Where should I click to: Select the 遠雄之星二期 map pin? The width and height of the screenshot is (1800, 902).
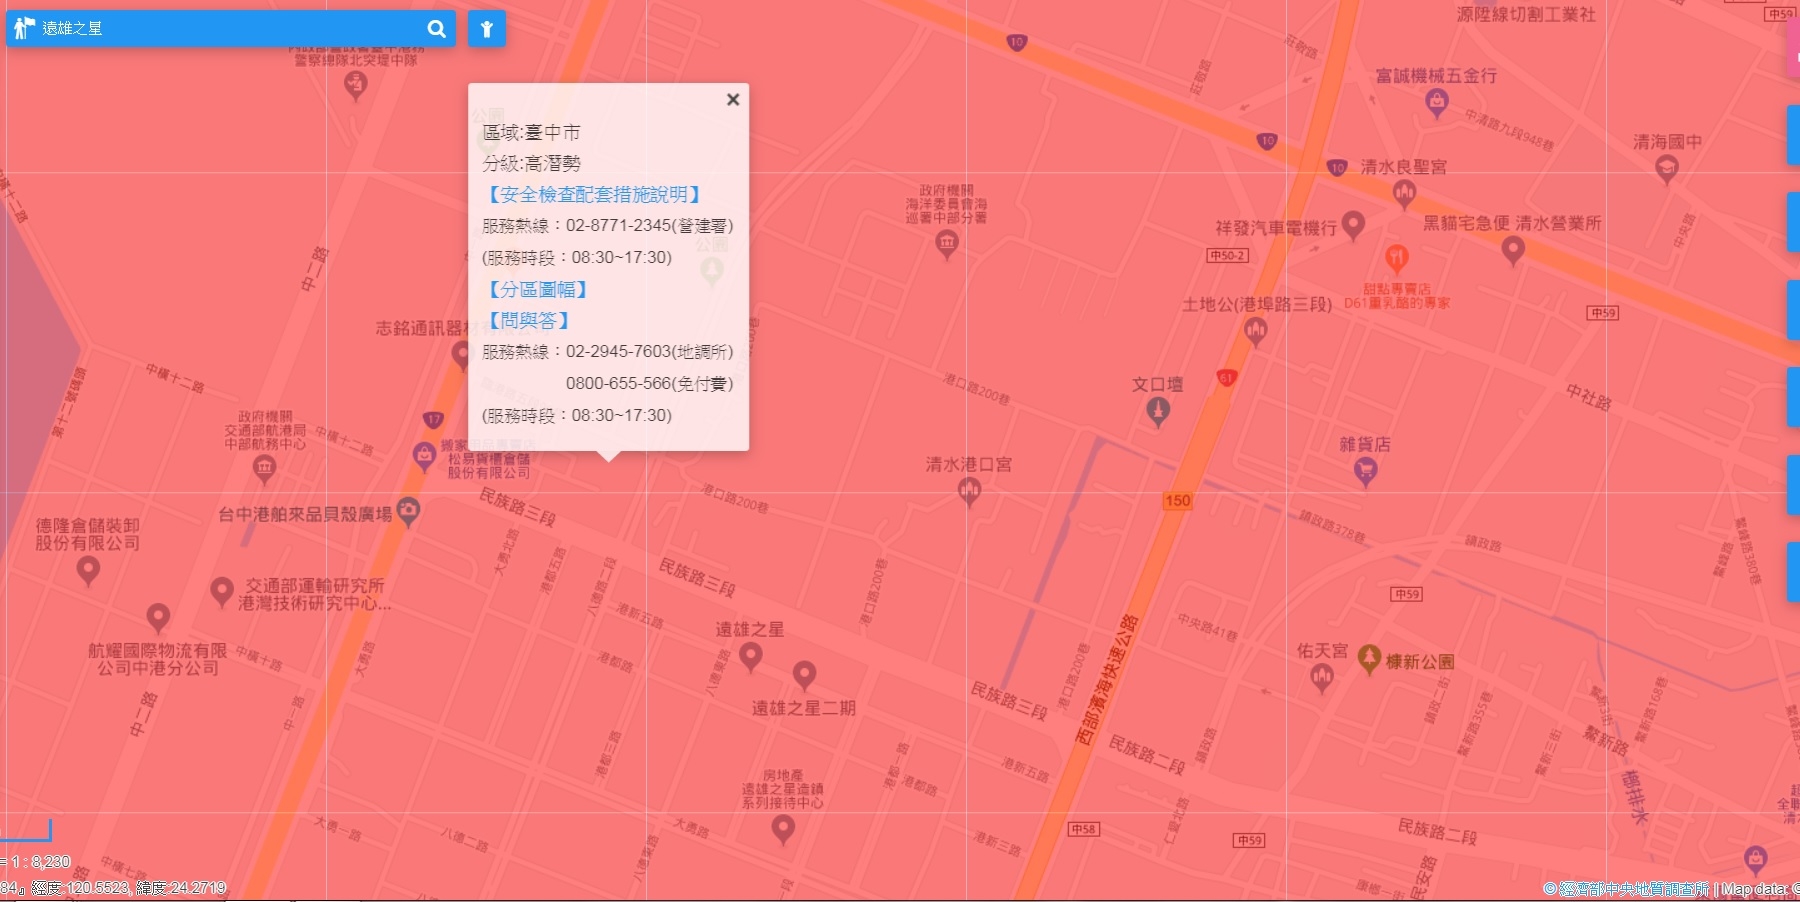[x=804, y=675]
